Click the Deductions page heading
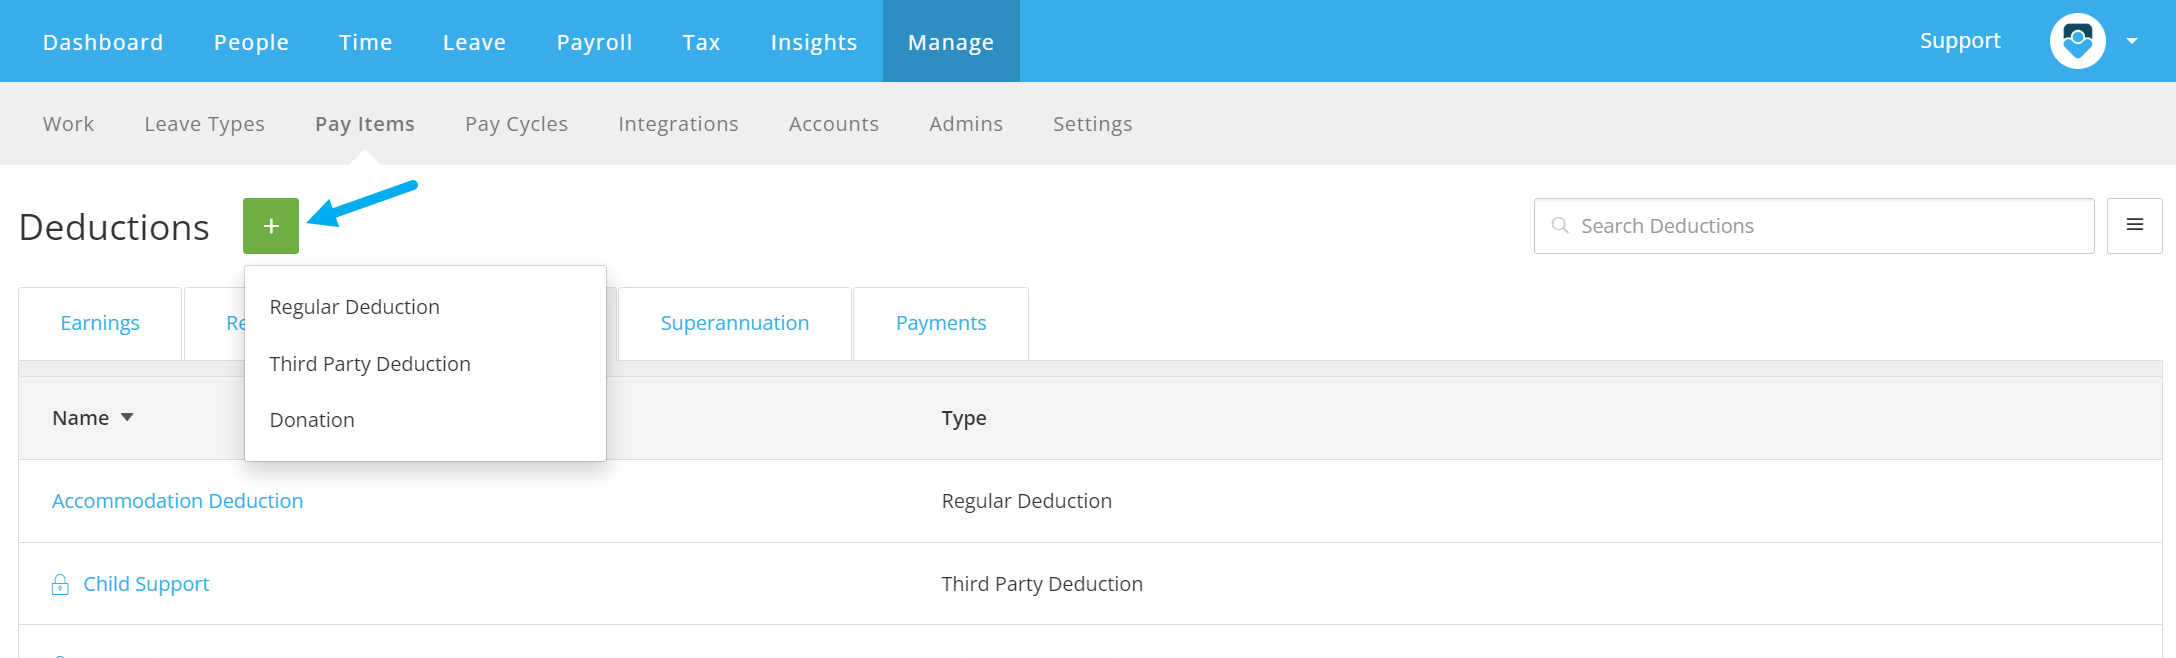Viewport: 2176px width, 658px height. (114, 227)
